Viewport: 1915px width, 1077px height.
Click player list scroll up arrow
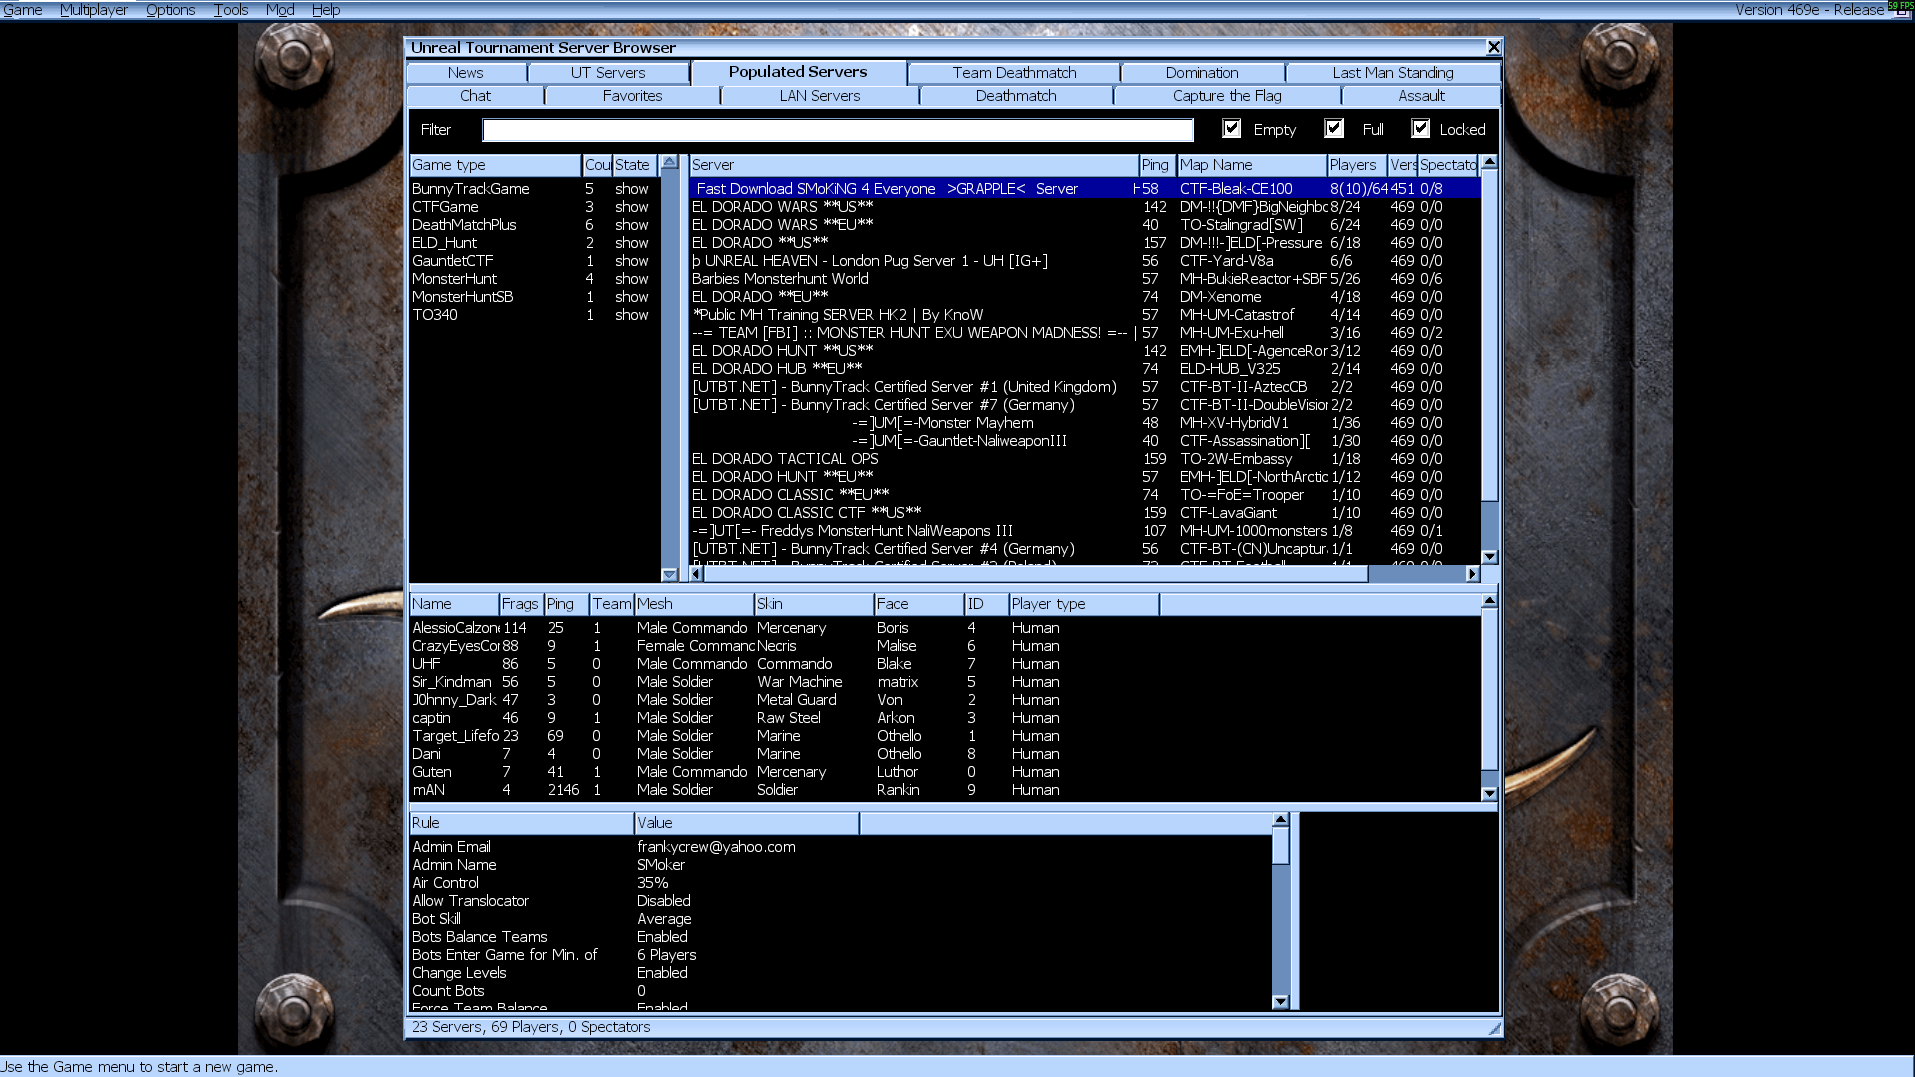1489,601
